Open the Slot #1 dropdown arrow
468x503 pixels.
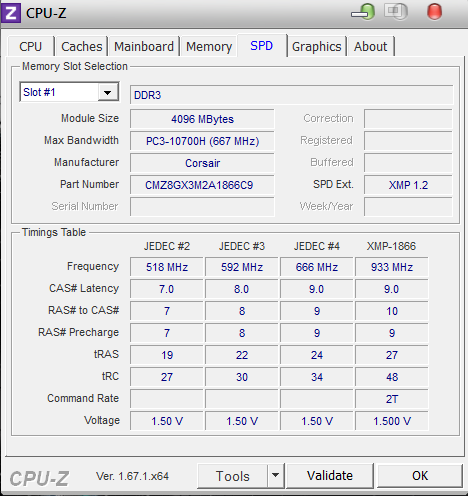[x=108, y=92]
